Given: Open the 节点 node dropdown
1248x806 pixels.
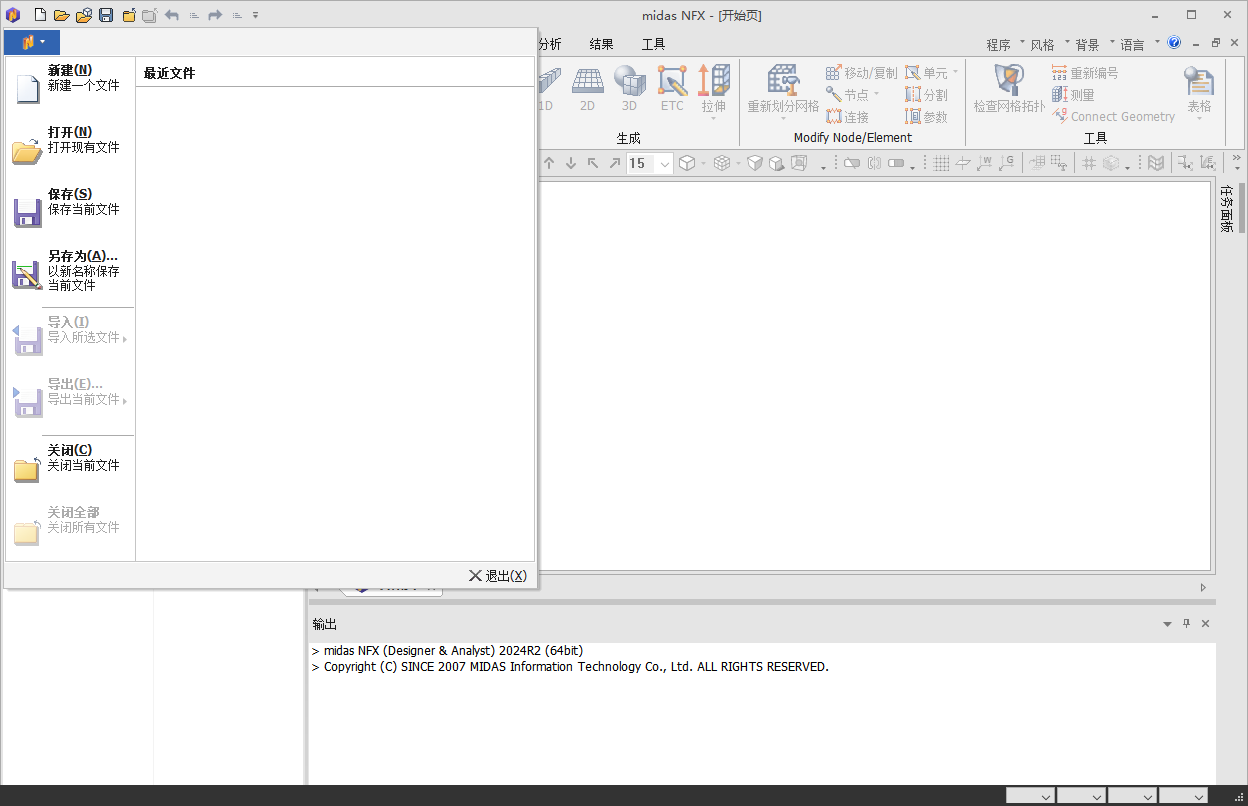Looking at the screenshot, I should click(x=853, y=95).
